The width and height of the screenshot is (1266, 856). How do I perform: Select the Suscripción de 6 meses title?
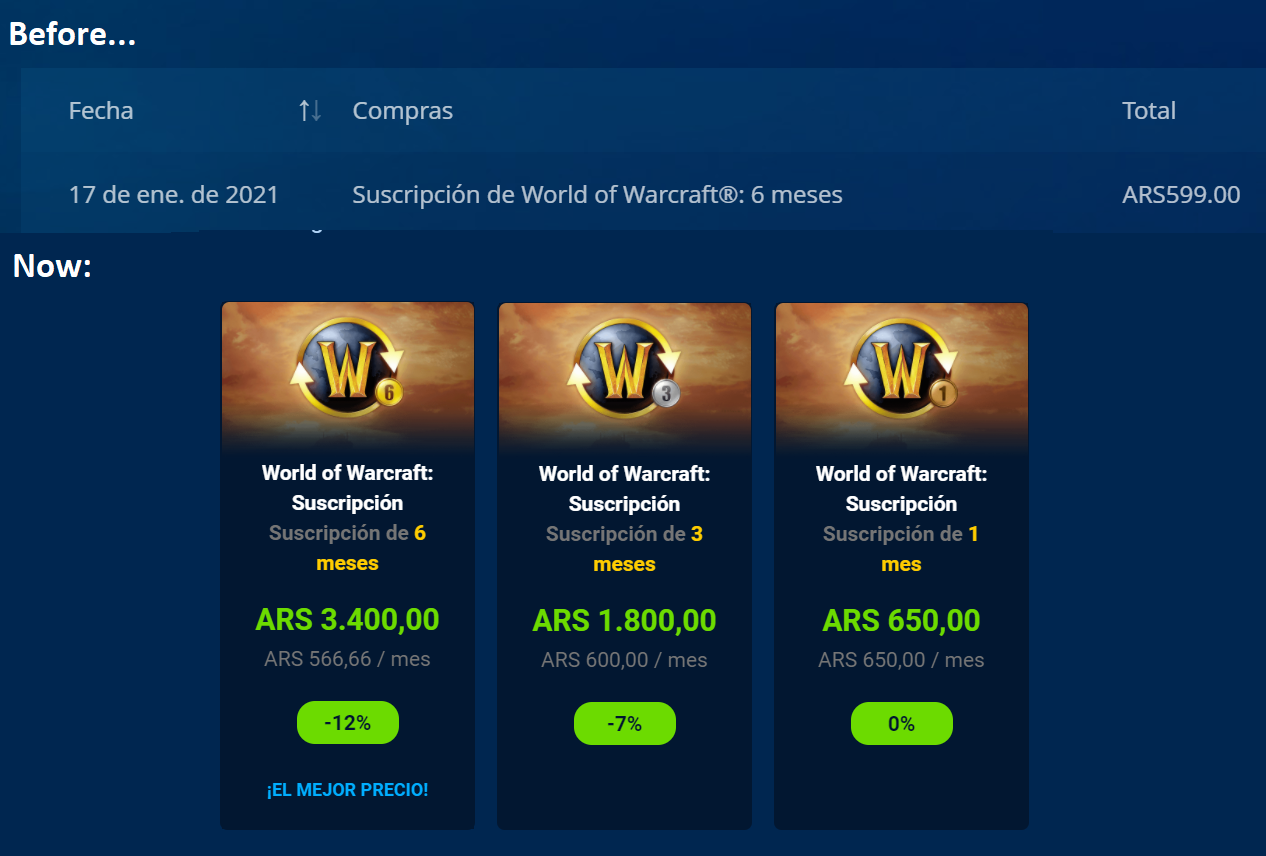coord(347,548)
